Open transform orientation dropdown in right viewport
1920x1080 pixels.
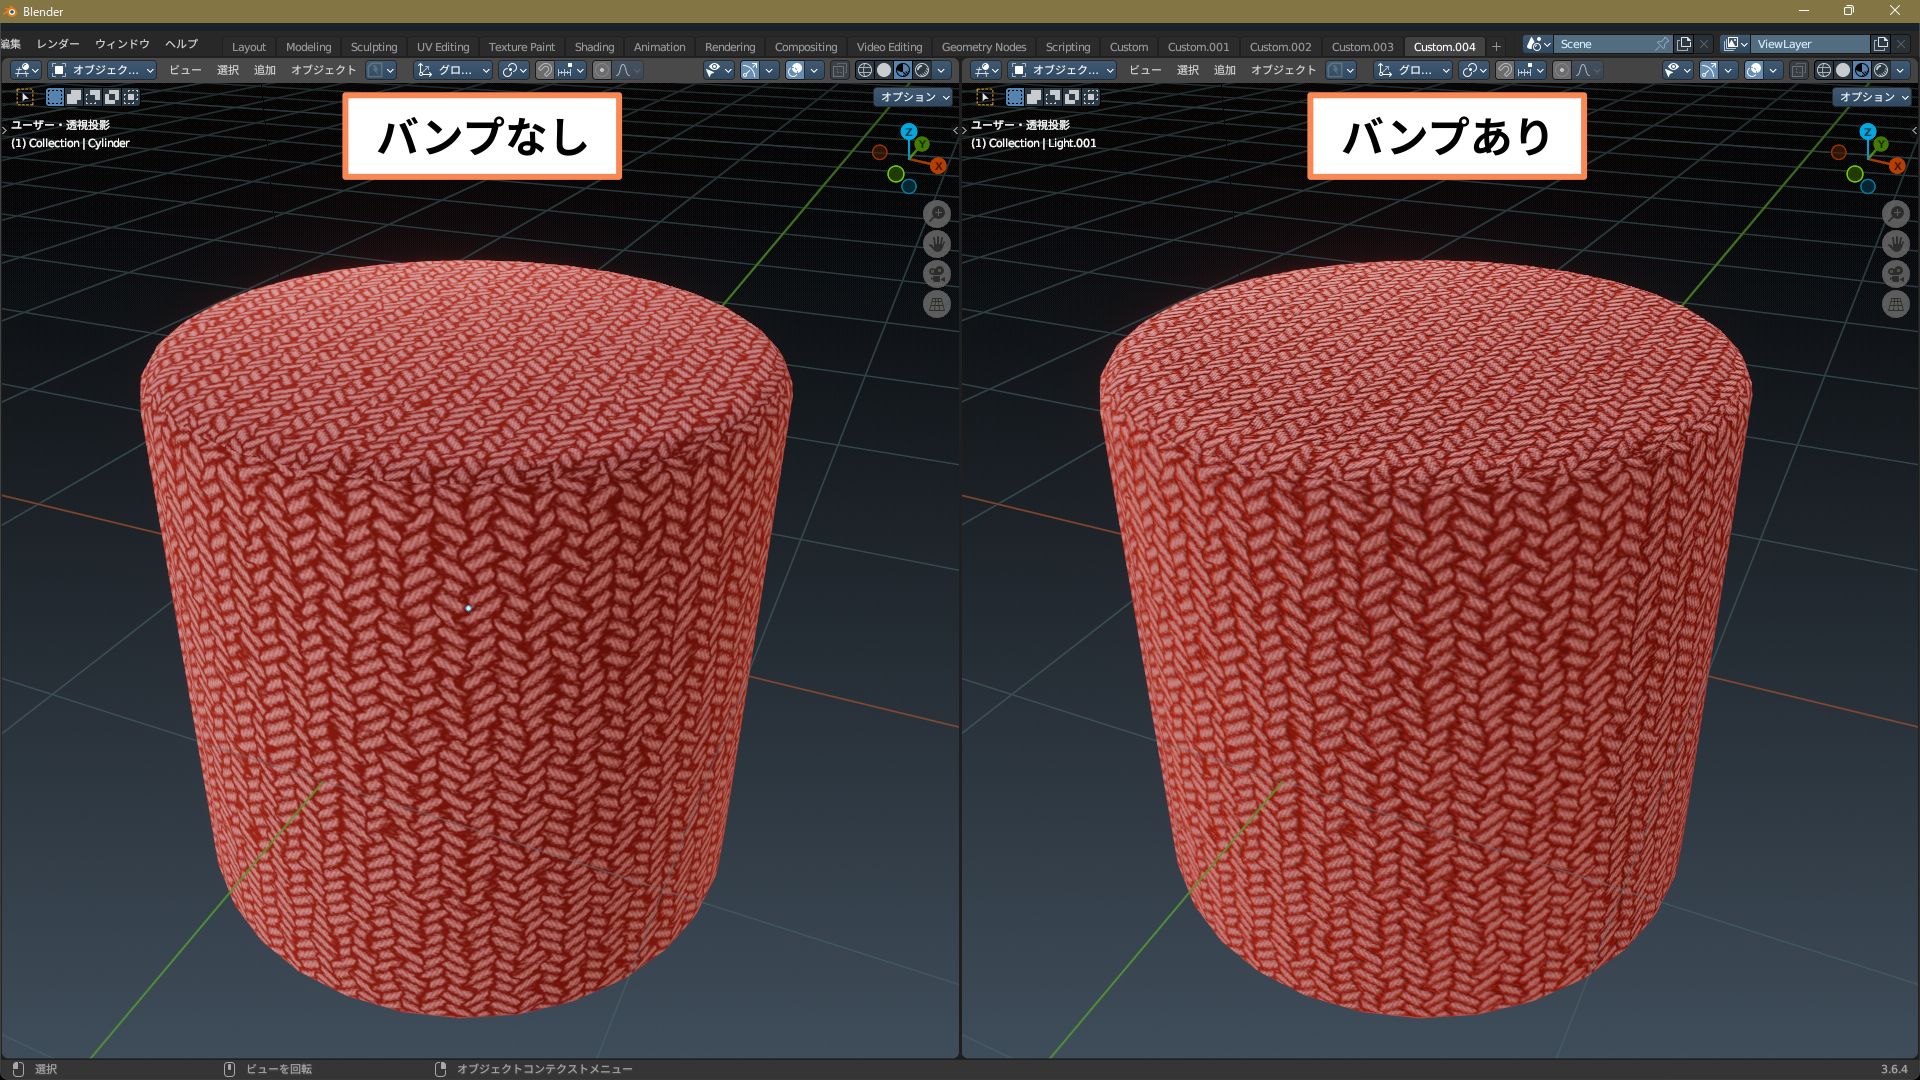[x=1413, y=70]
